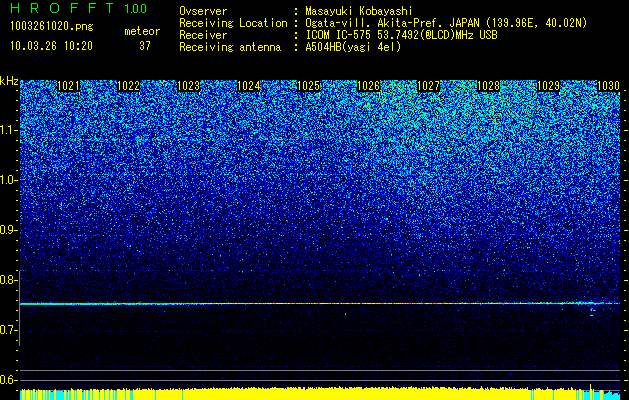Viewport: 629px width, 400px height.
Task: Click the Ovserver field label
Action: click(x=203, y=12)
